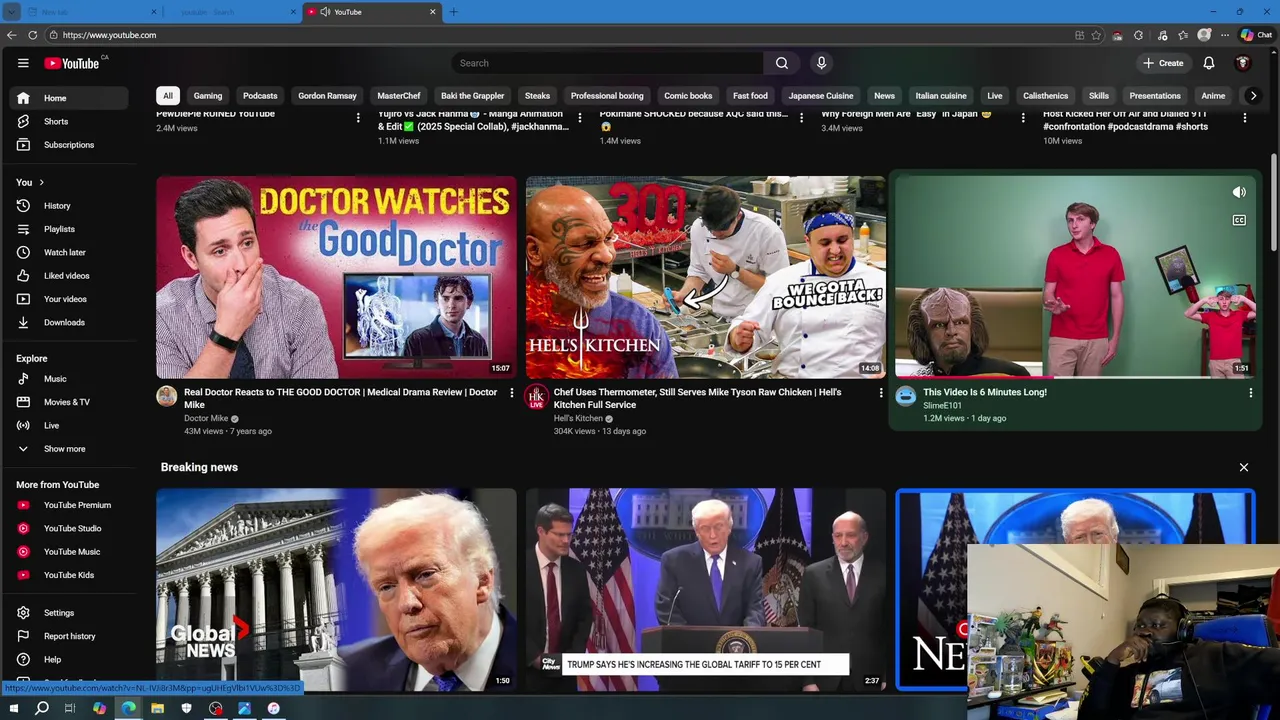Select the Japanese Cuisine chip
1280x720 pixels.
[x=821, y=96]
